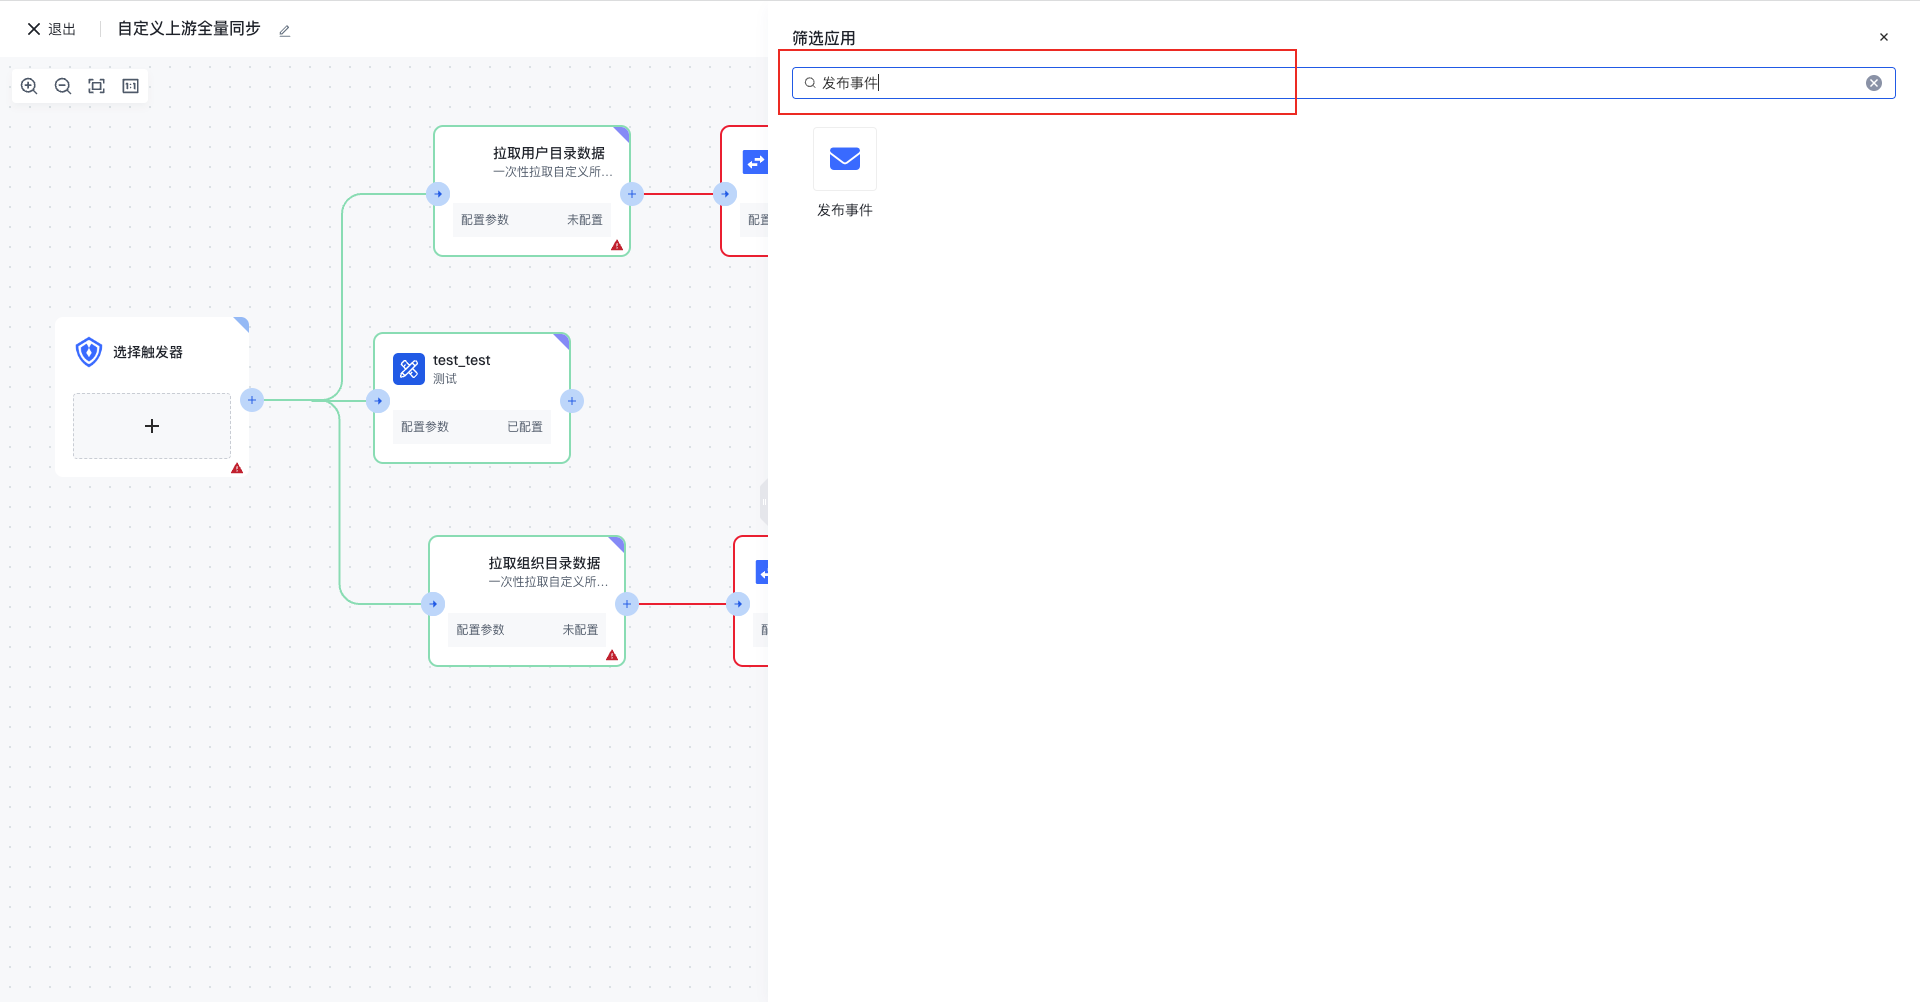Click the shield trigger icon
1920x1002 pixels.
pos(89,352)
